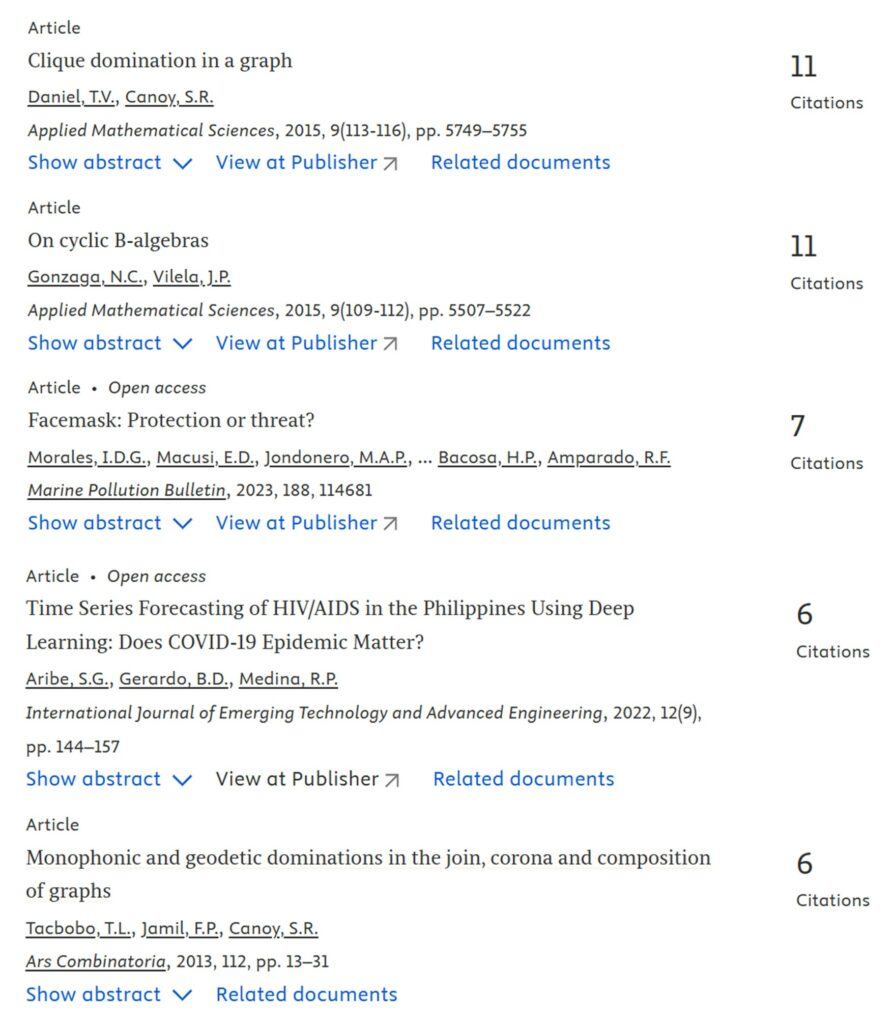Open Related documents for Ars Combinatoria article

pos(306,995)
